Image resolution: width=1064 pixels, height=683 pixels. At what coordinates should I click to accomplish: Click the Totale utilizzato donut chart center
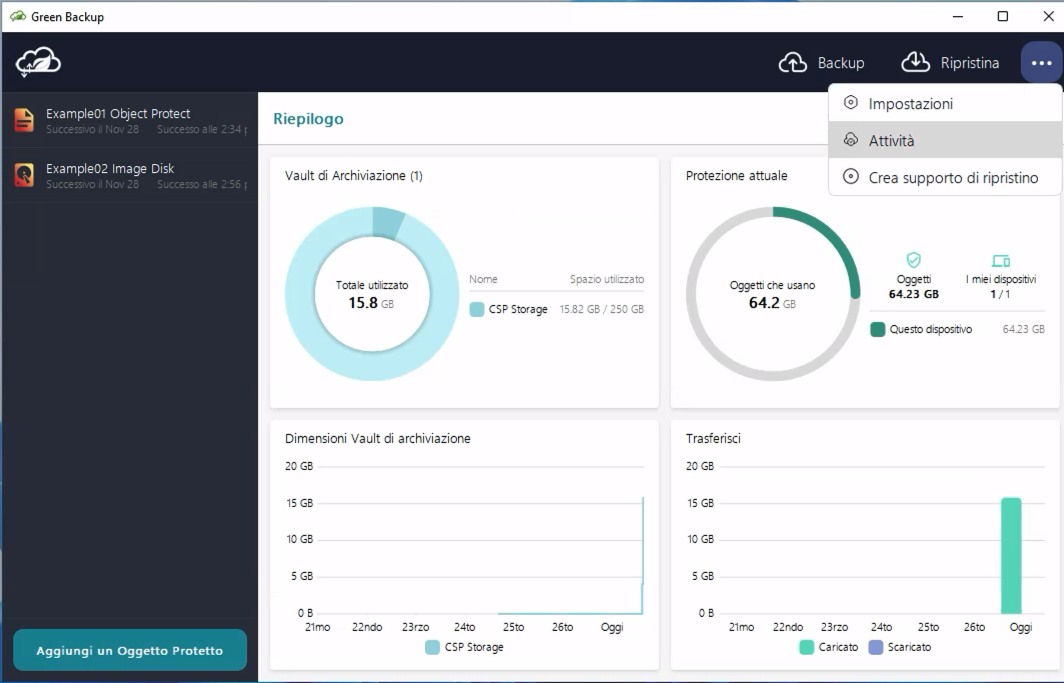point(372,294)
